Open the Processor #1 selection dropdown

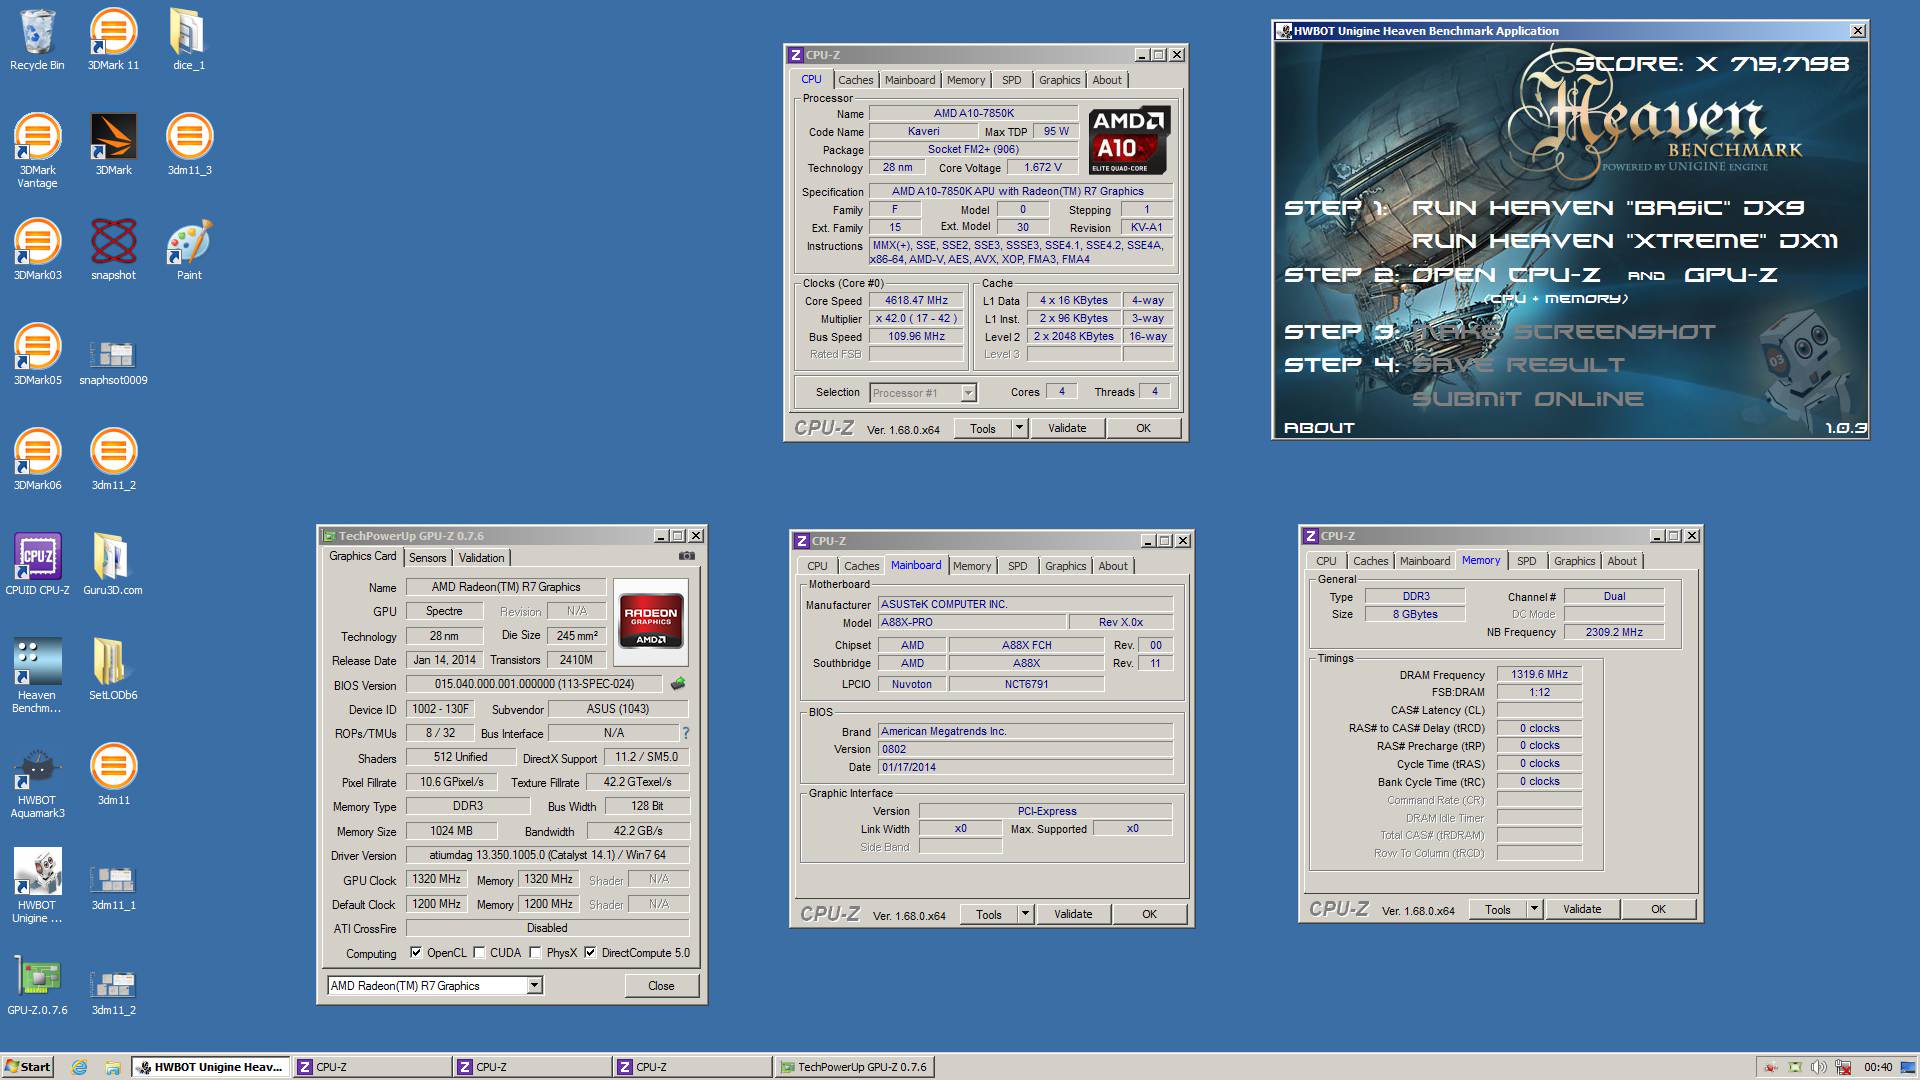(967, 393)
